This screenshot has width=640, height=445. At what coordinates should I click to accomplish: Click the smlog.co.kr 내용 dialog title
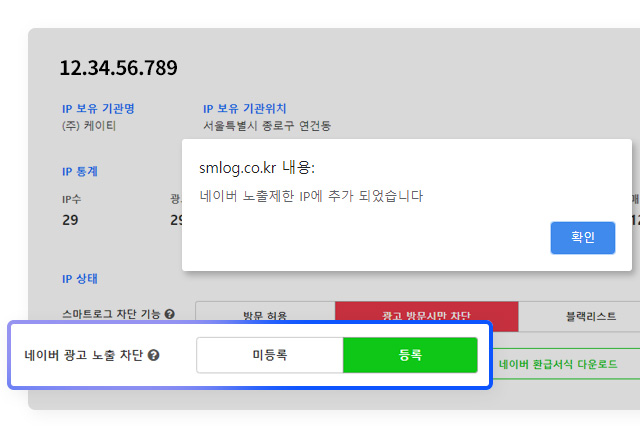click(257, 168)
